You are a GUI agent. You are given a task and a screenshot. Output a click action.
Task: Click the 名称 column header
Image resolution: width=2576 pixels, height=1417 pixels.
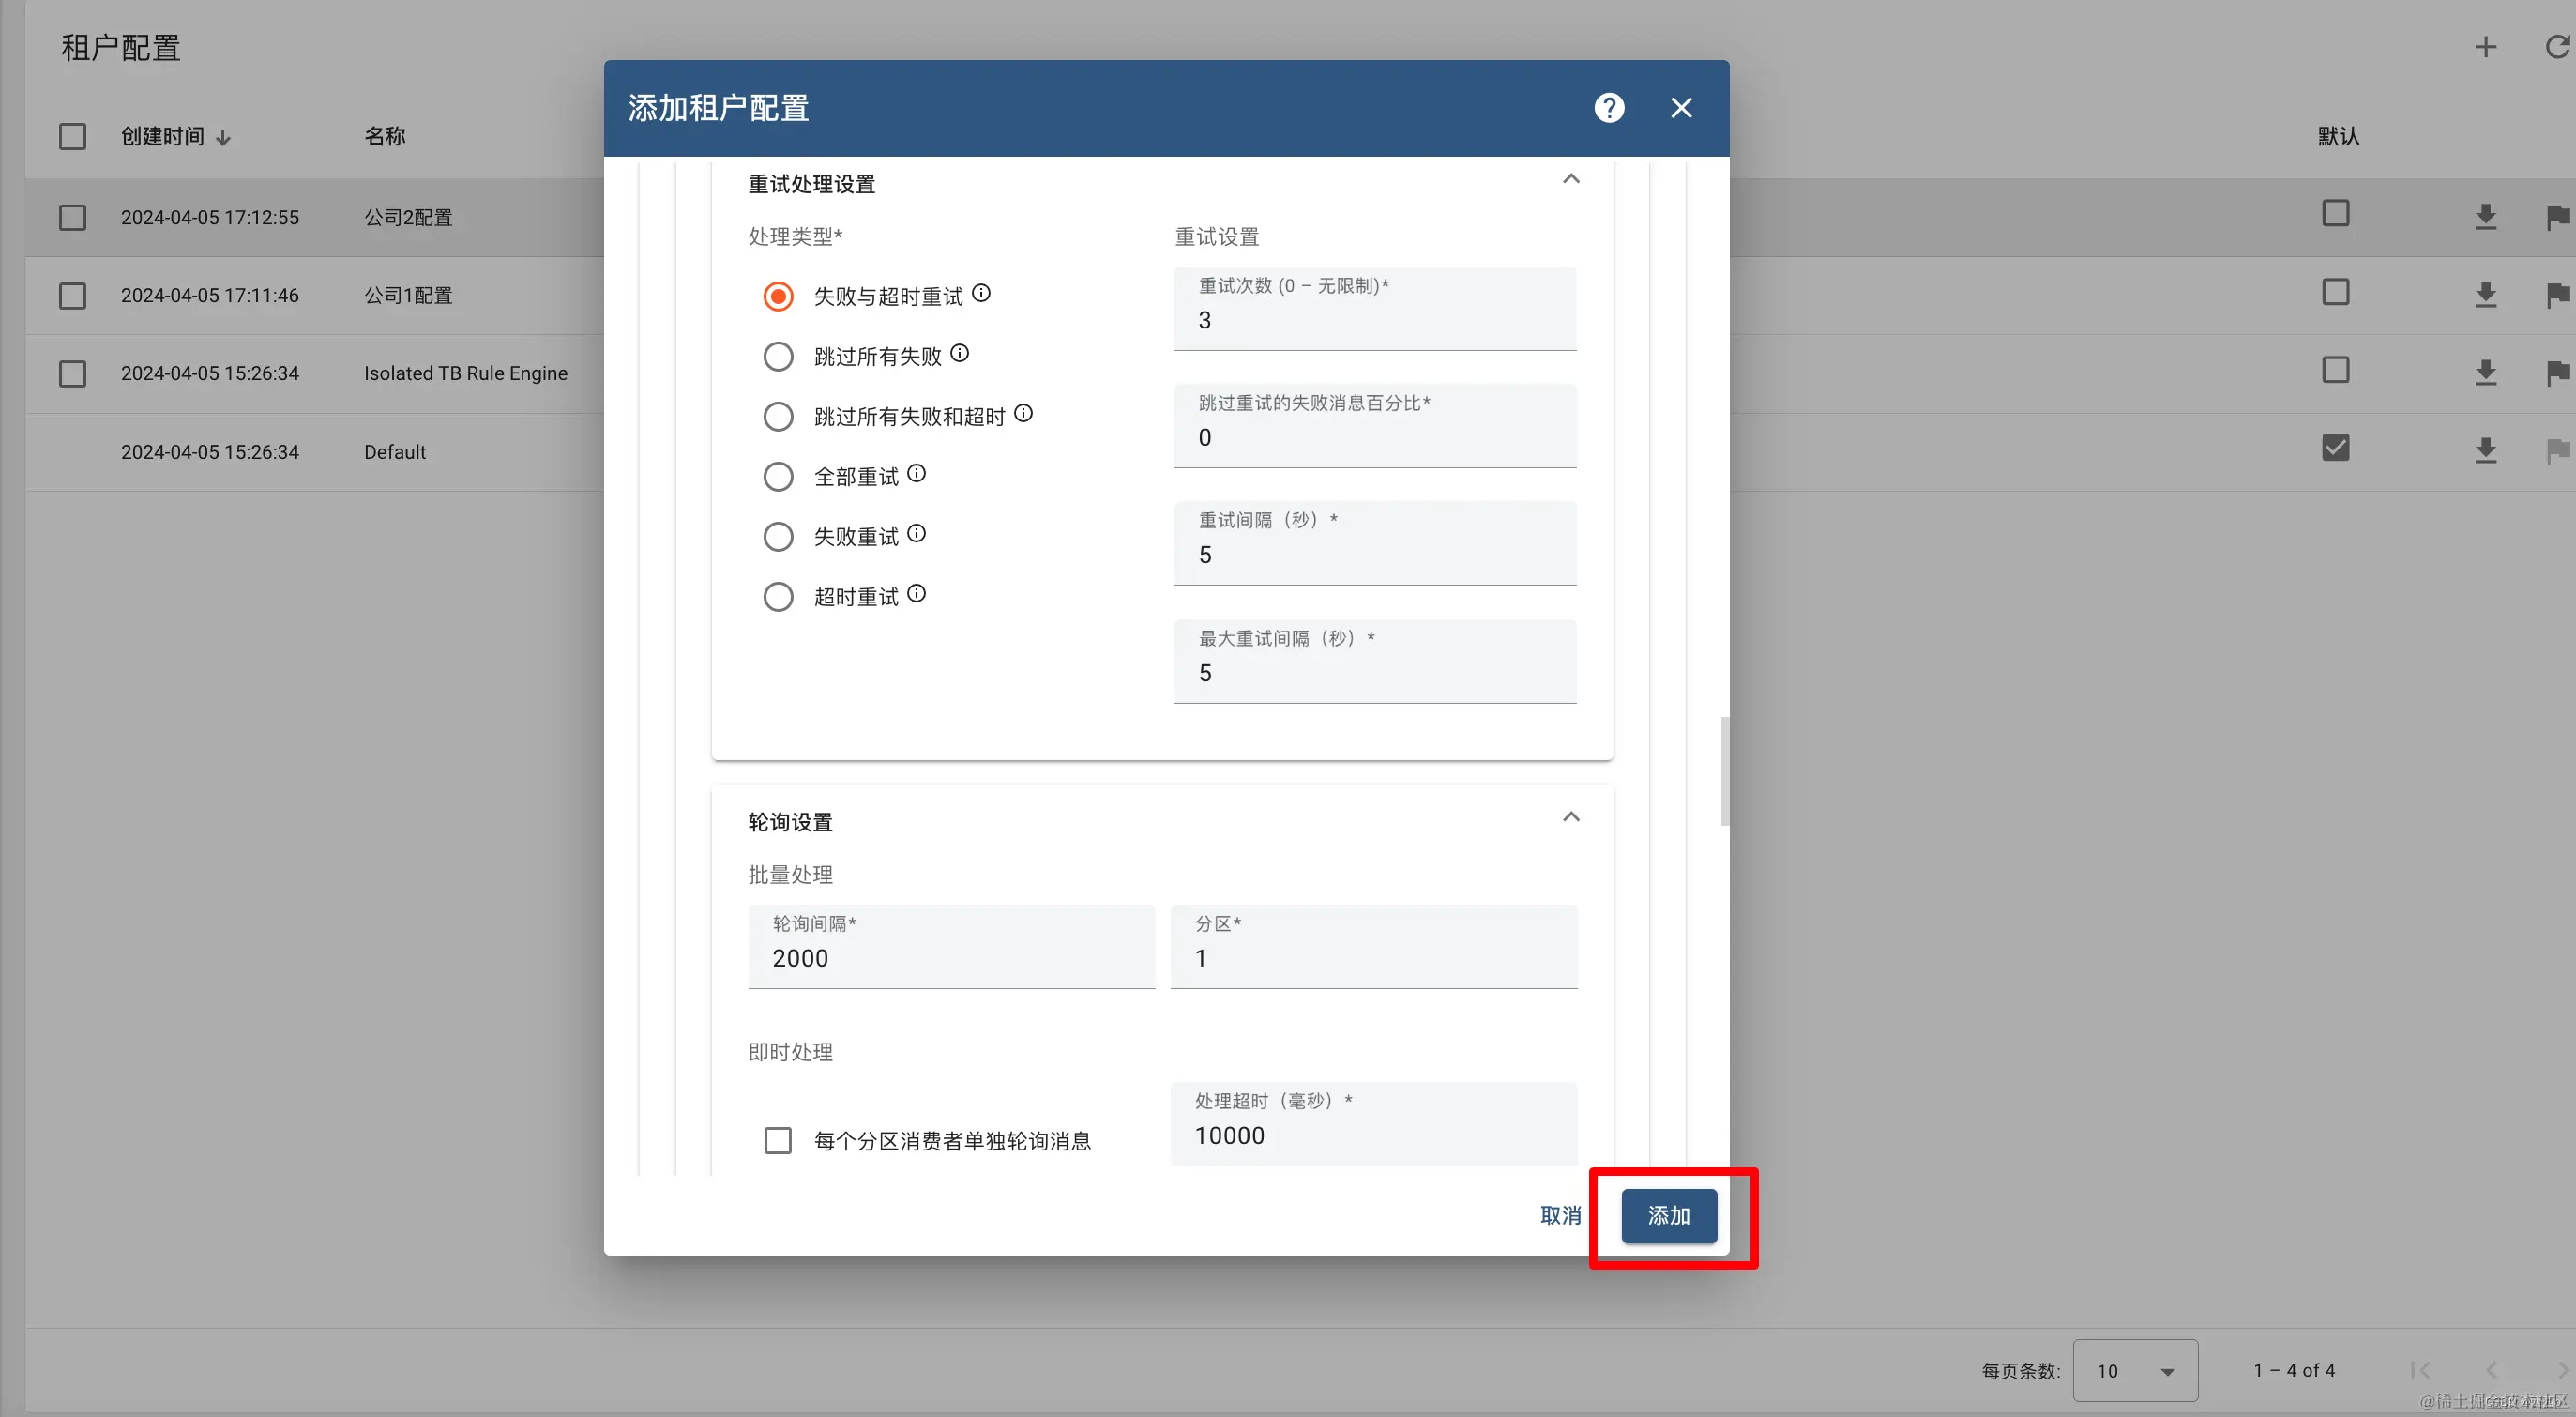(x=385, y=136)
